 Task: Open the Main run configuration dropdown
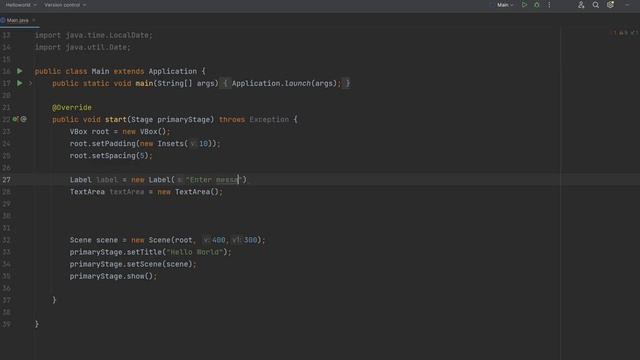pos(505,5)
